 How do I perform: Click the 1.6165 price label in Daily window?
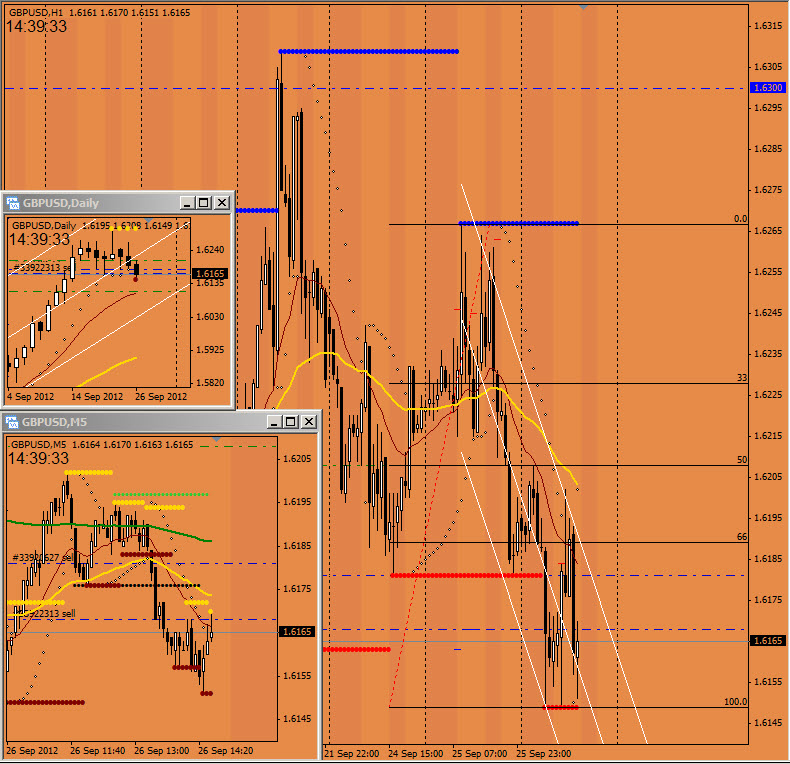(x=210, y=273)
